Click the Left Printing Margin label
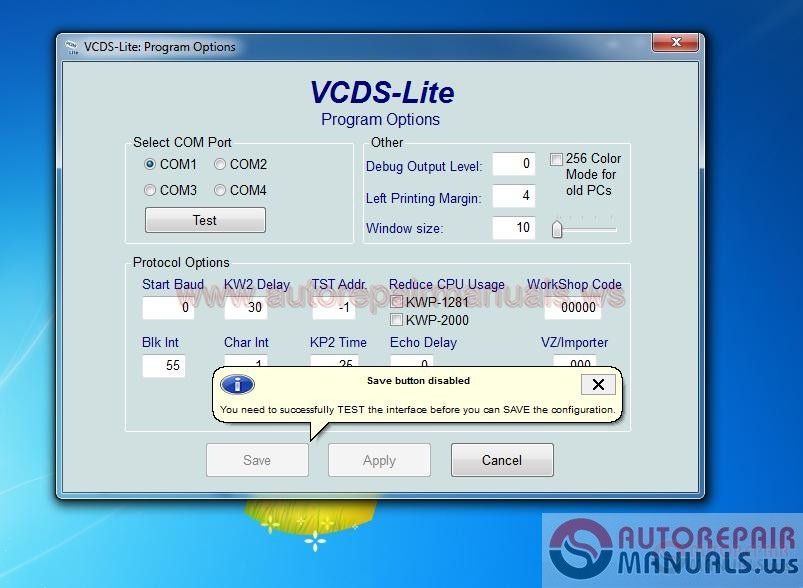The height and width of the screenshot is (588, 803). pyautogui.click(x=424, y=198)
